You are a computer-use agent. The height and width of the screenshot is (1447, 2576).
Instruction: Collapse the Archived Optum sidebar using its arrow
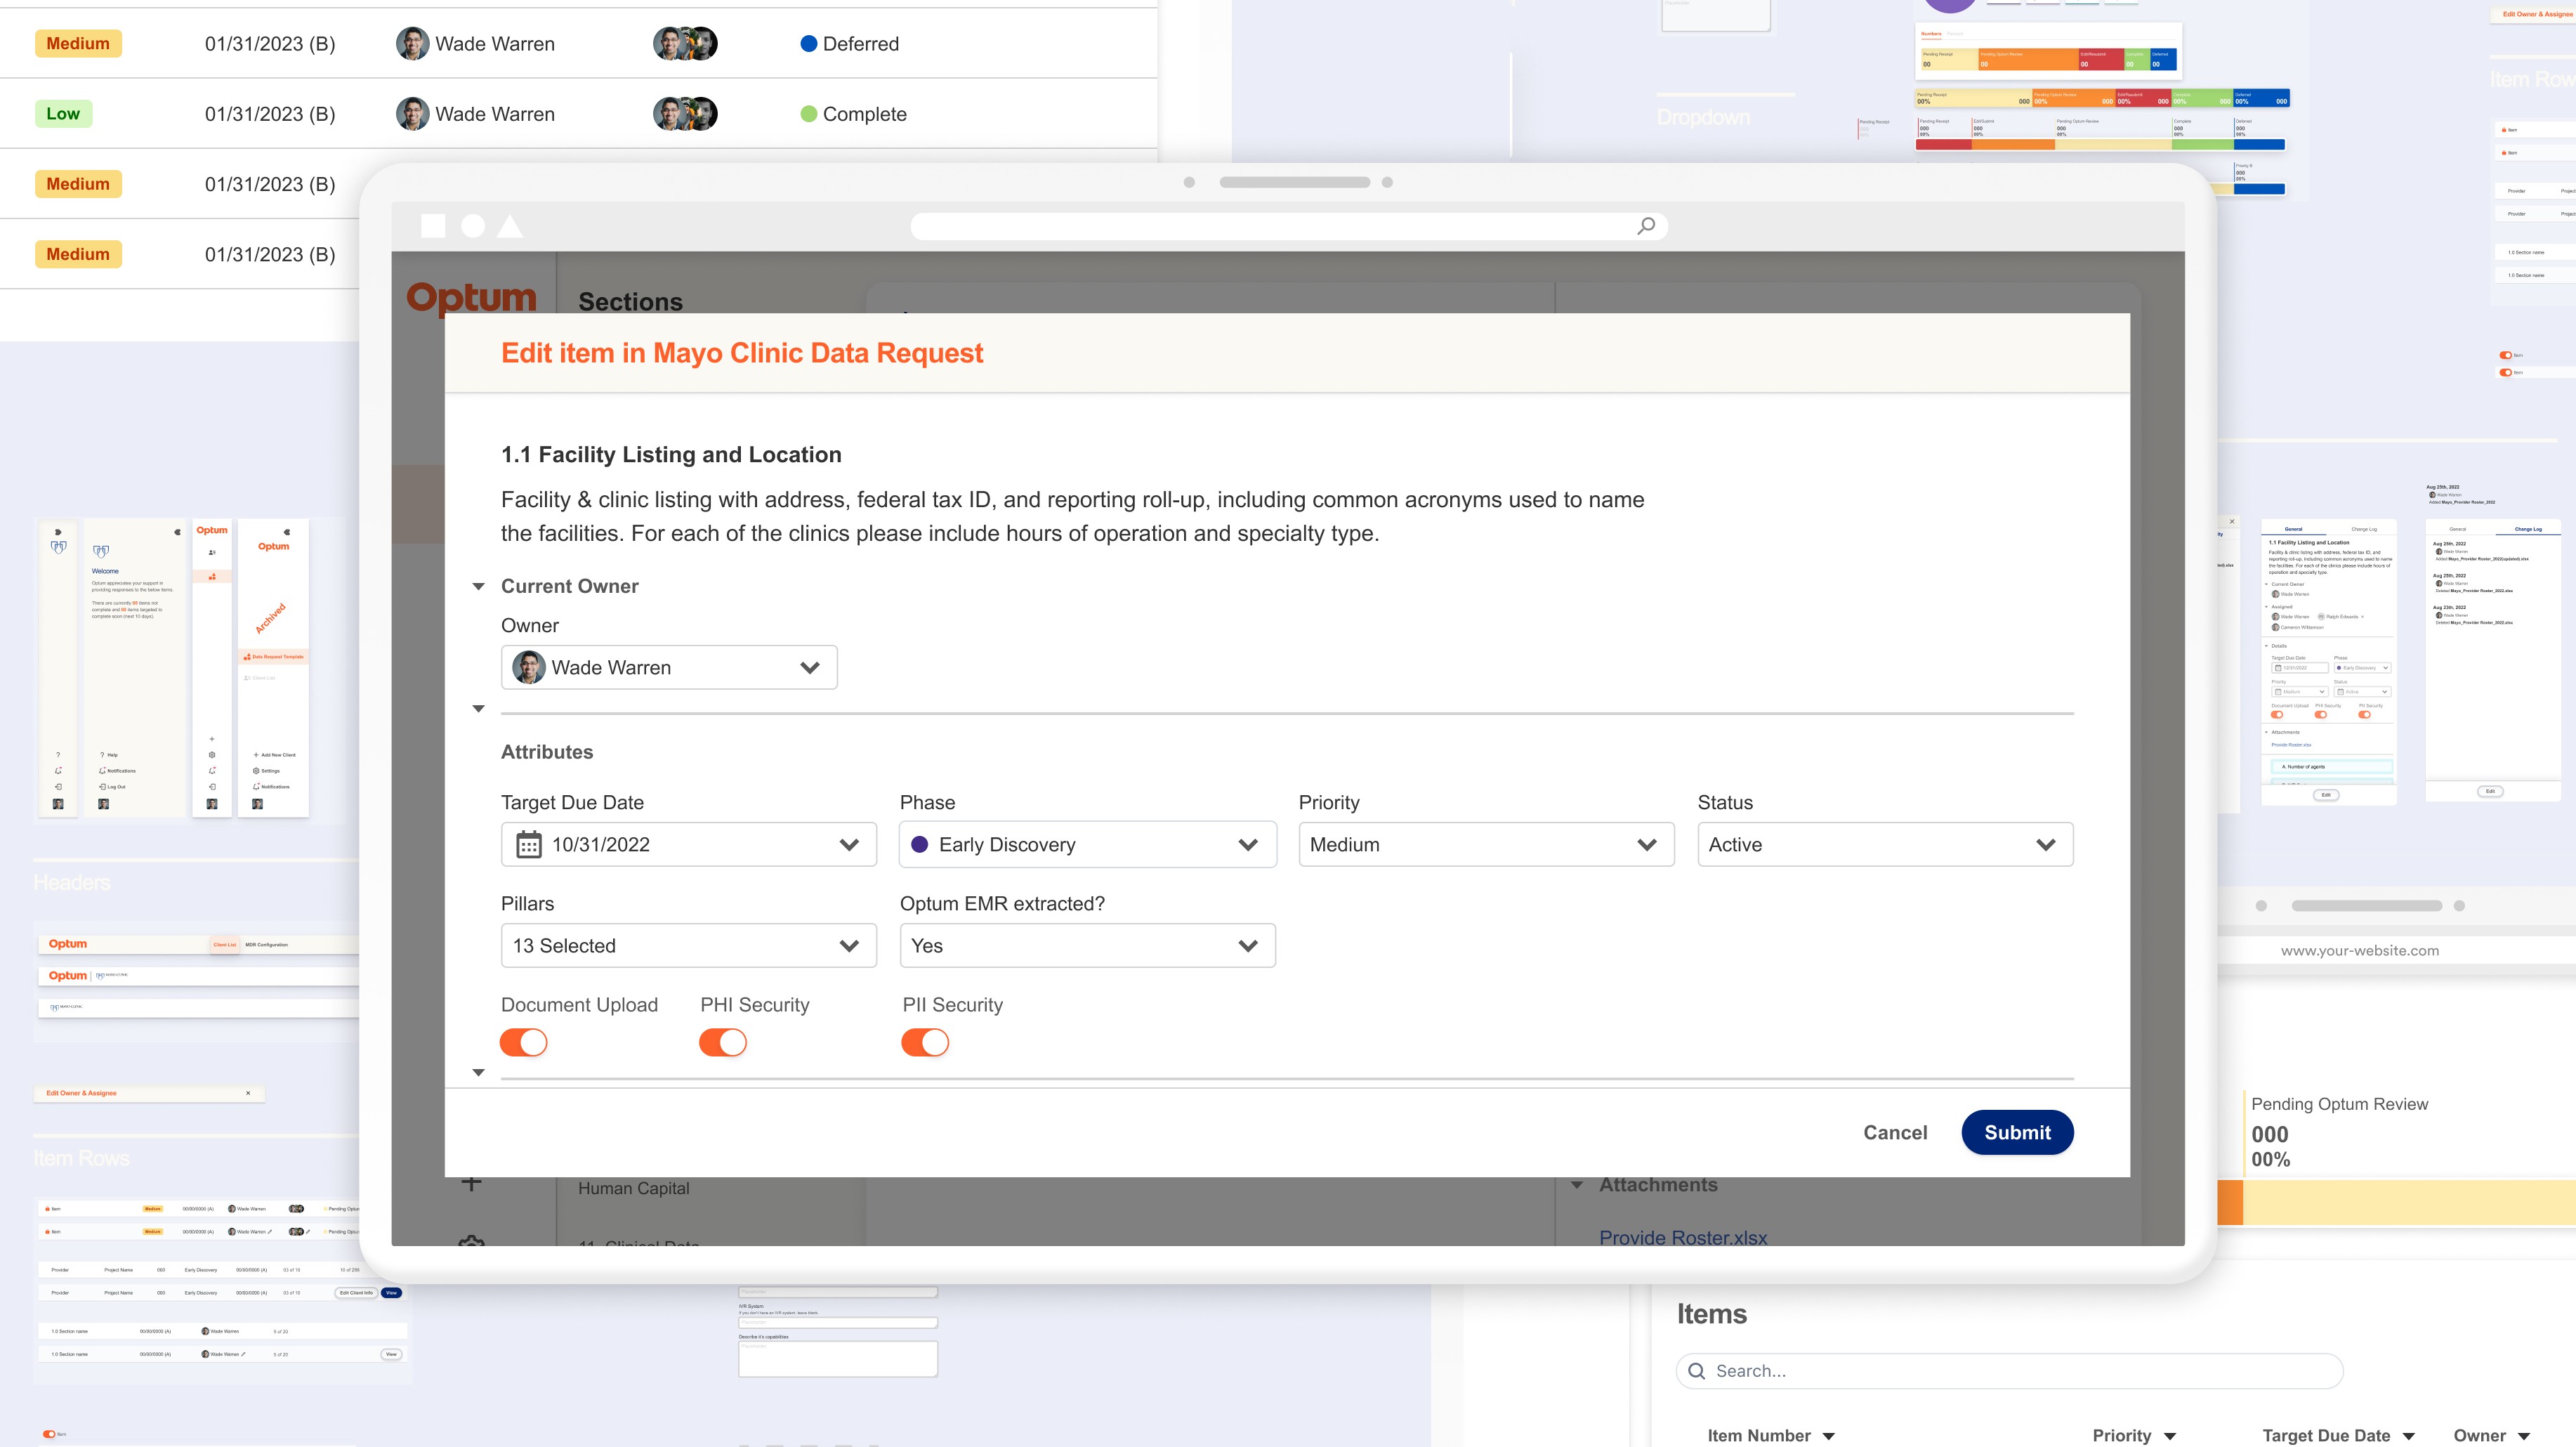tap(287, 532)
